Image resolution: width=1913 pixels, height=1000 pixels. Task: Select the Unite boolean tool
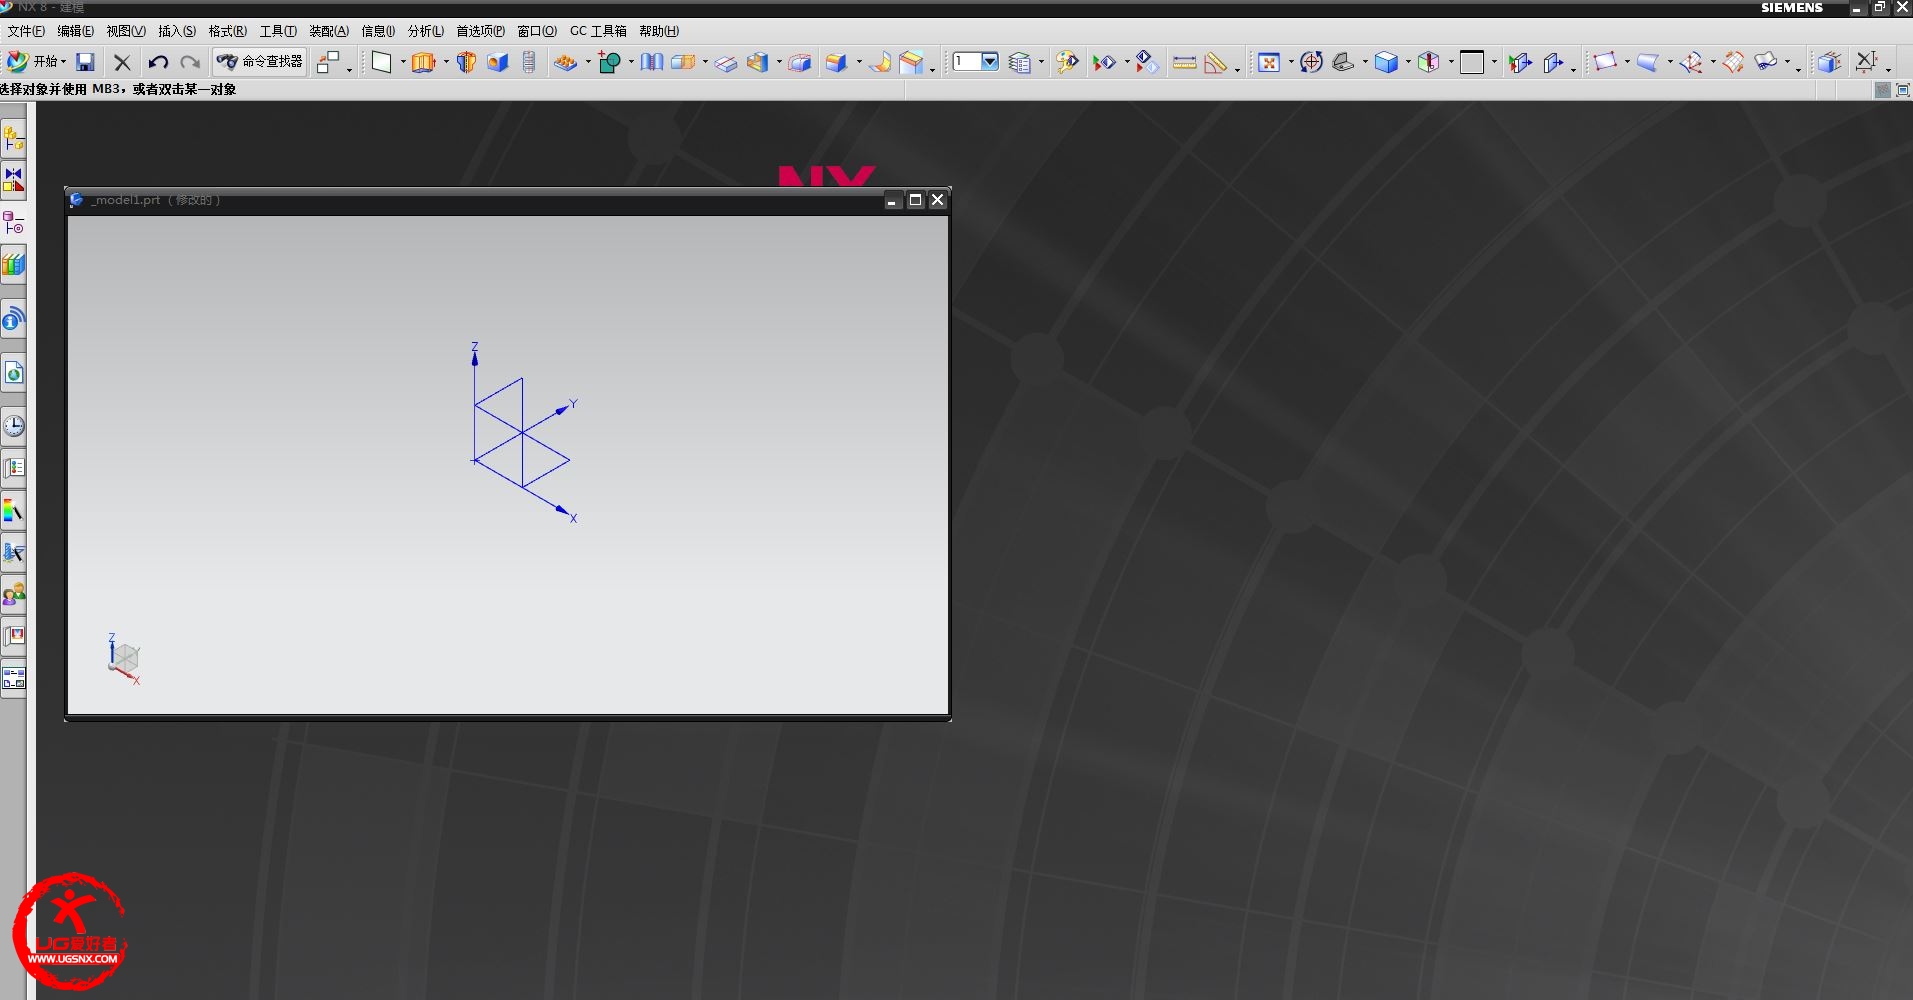(x=610, y=62)
